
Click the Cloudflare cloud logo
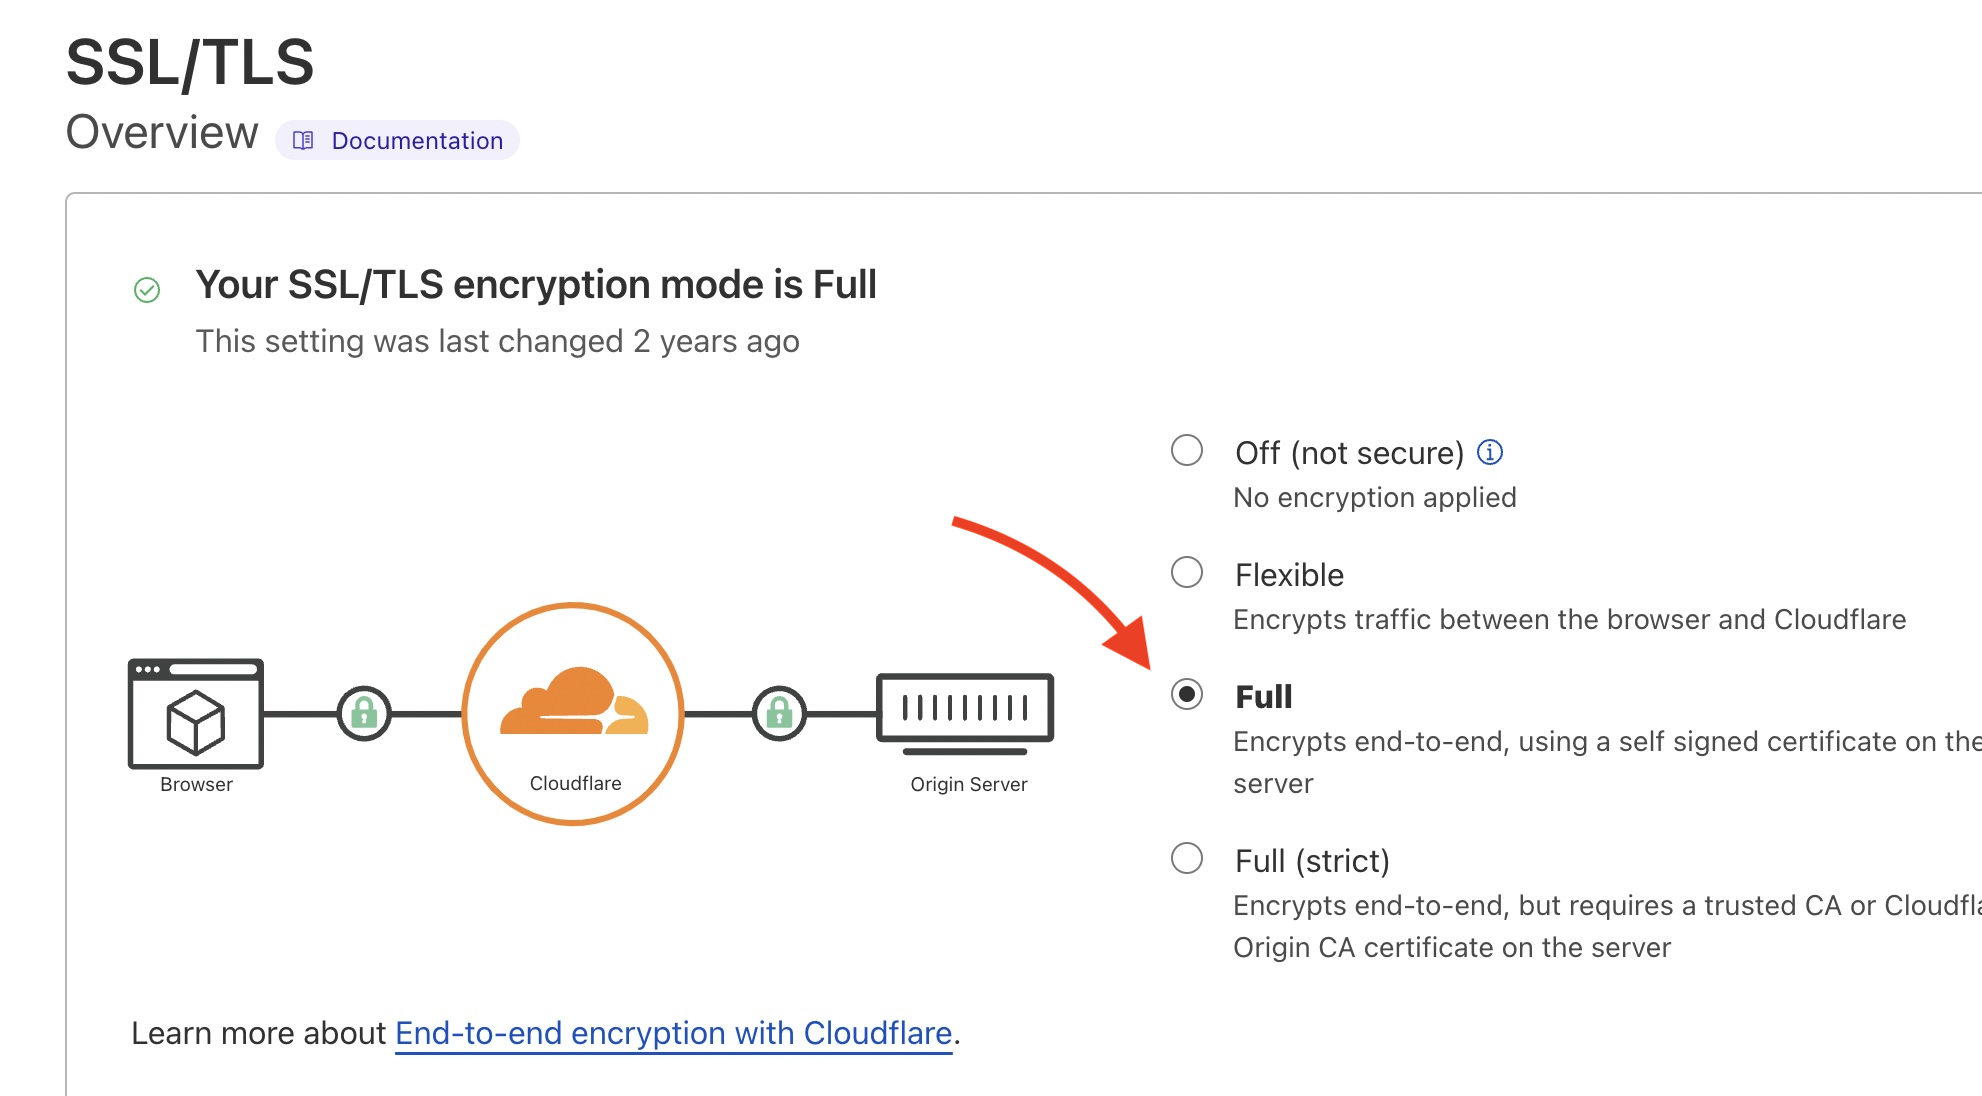coord(574,702)
